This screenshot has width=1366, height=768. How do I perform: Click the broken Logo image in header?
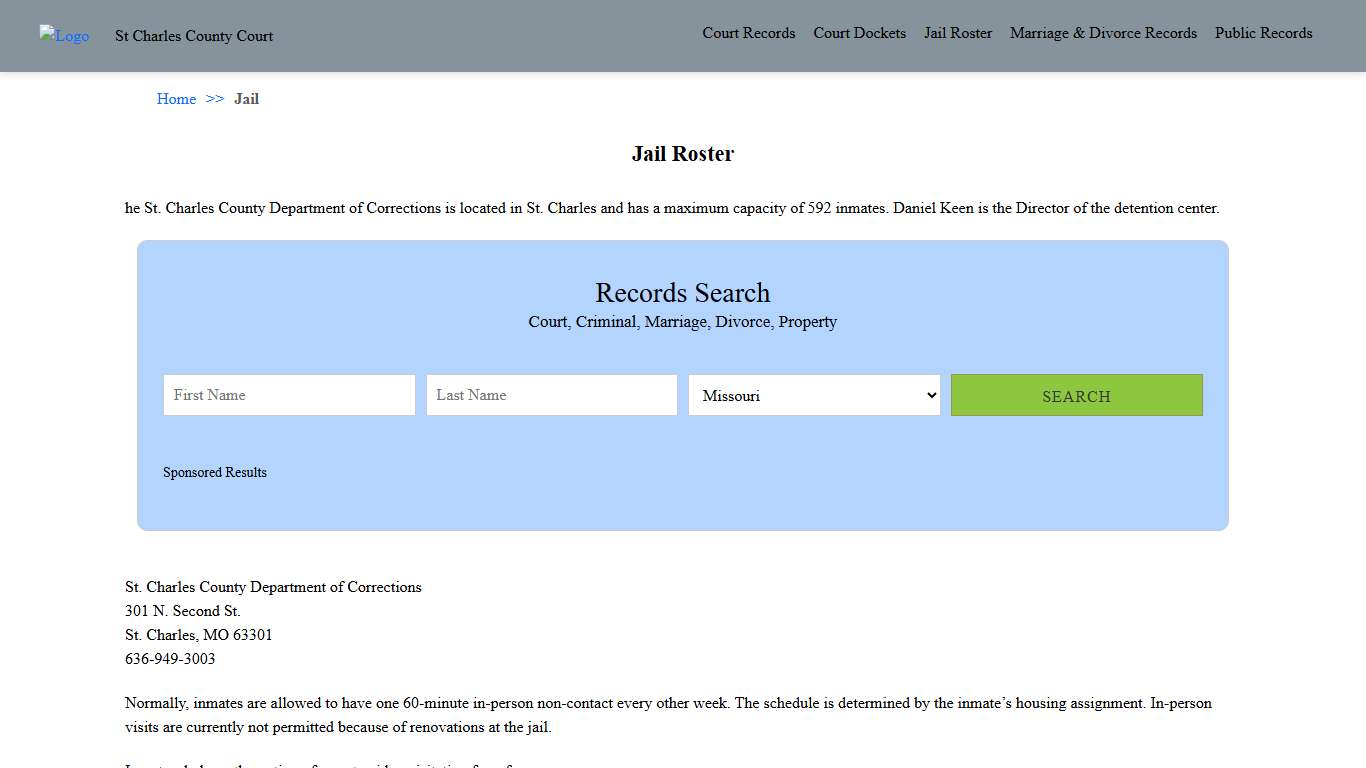click(x=64, y=36)
